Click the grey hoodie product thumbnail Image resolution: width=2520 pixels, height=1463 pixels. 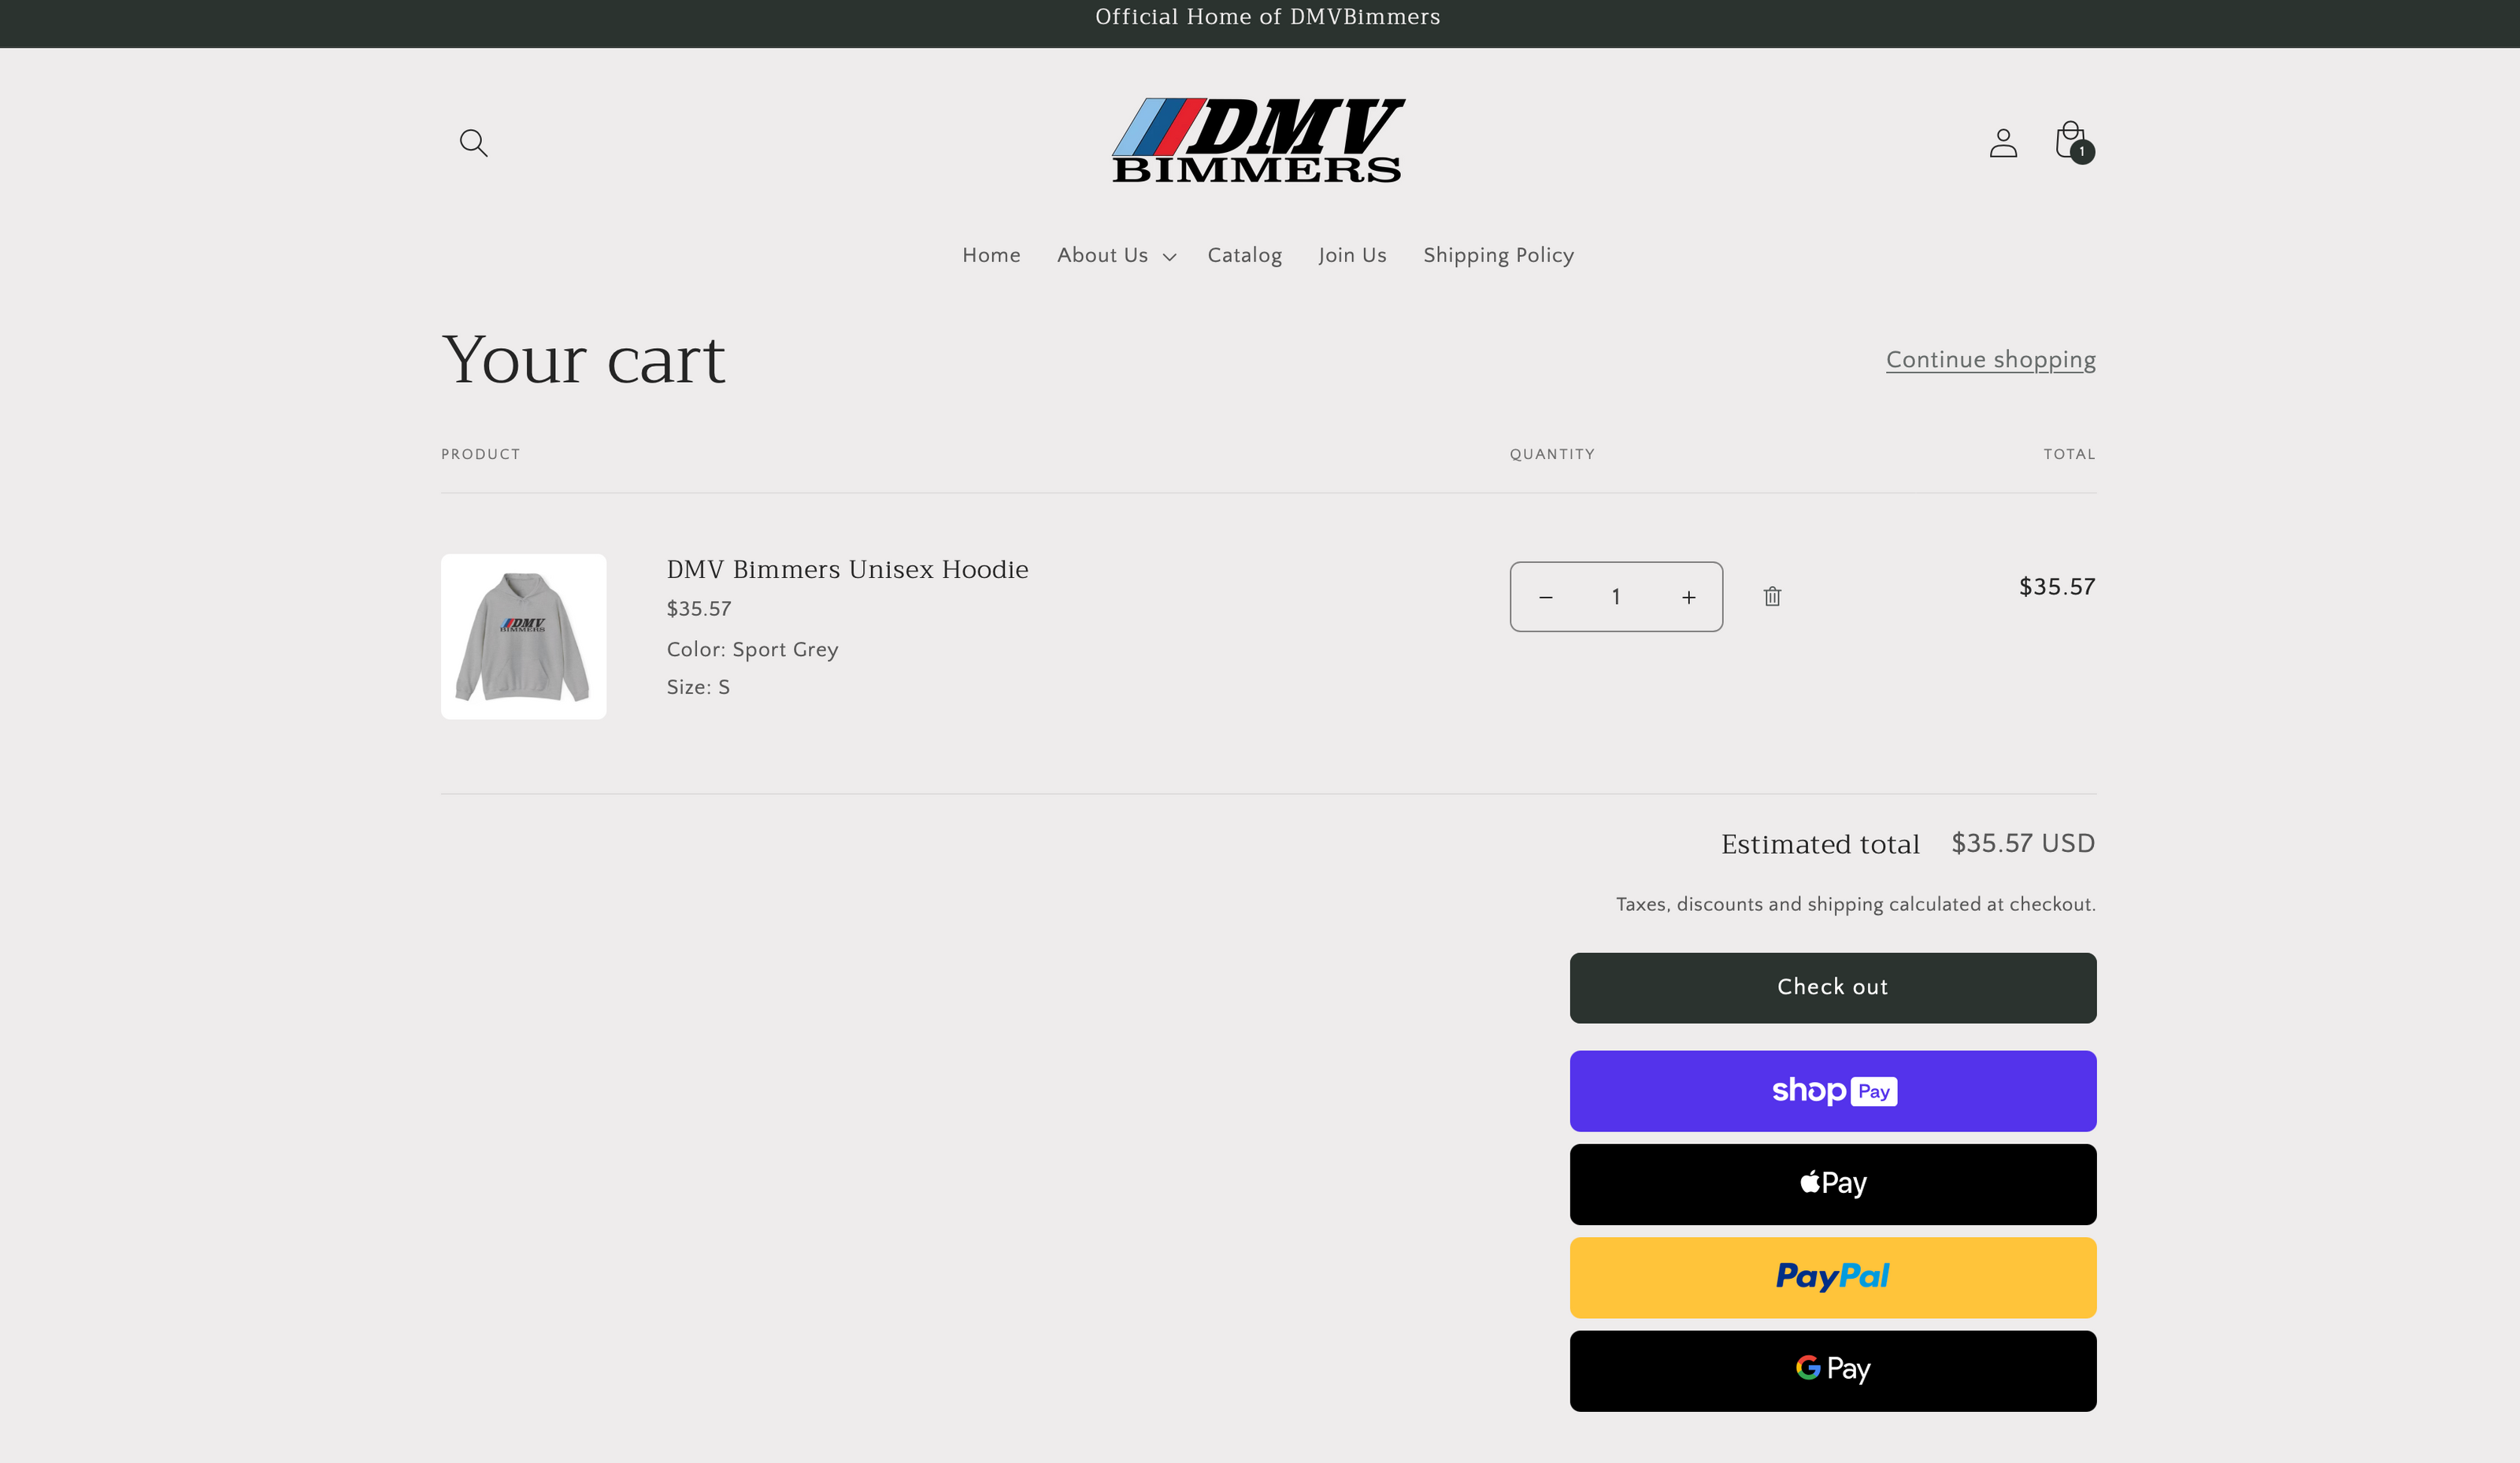click(x=523, y=636)
